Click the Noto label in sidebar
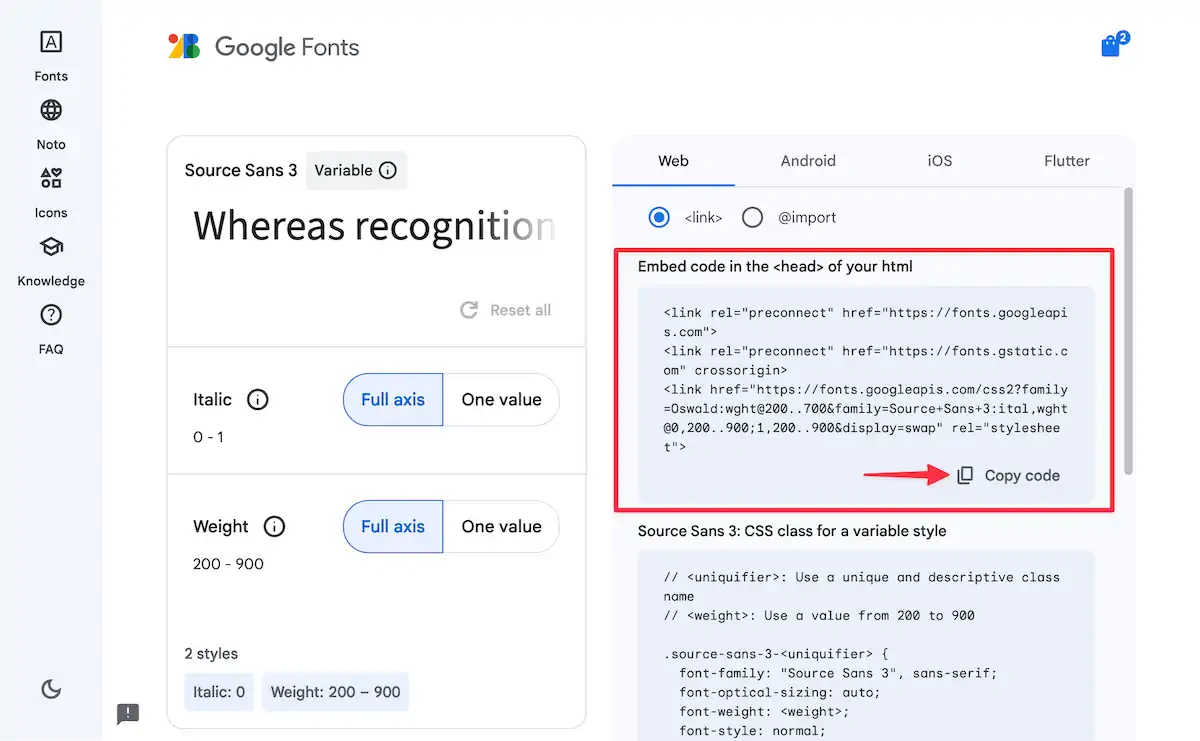This screenshot has width=1200, height=741. click(x=51, y=144)
